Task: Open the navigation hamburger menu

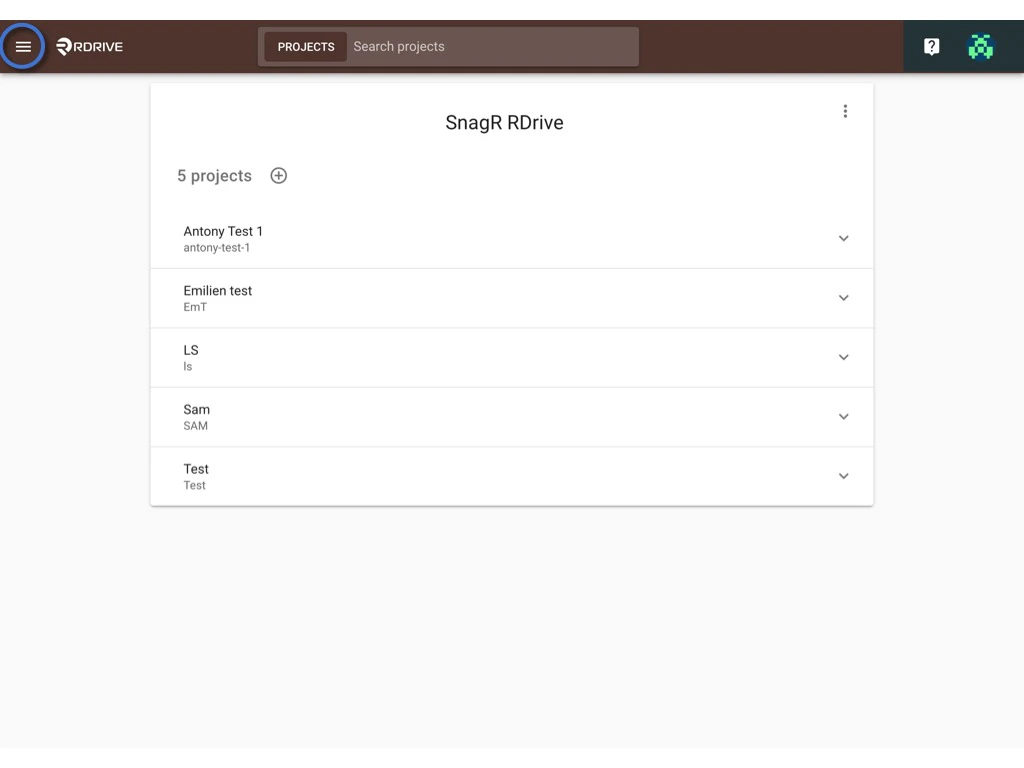Action: (x=23, y=46)
